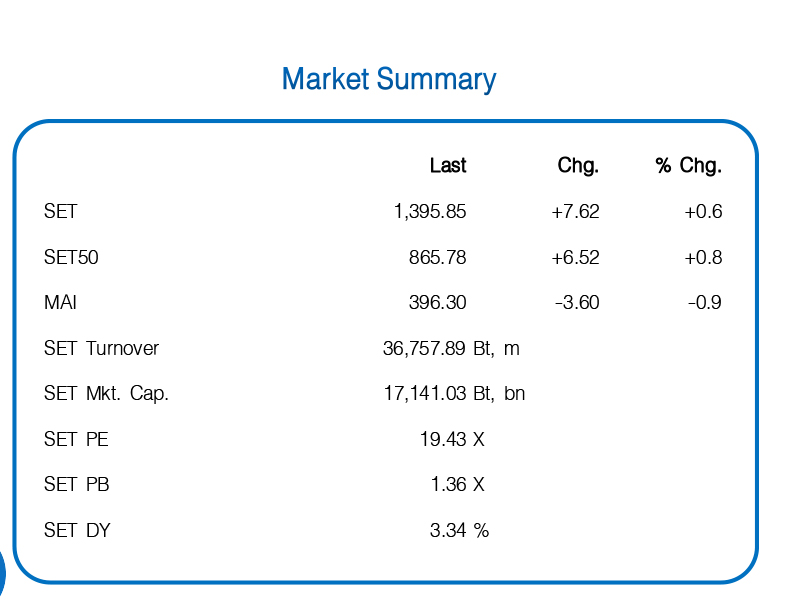Screen dimensions: 792x606
Task: Click the SET50 row label
Action: (71, 257)
